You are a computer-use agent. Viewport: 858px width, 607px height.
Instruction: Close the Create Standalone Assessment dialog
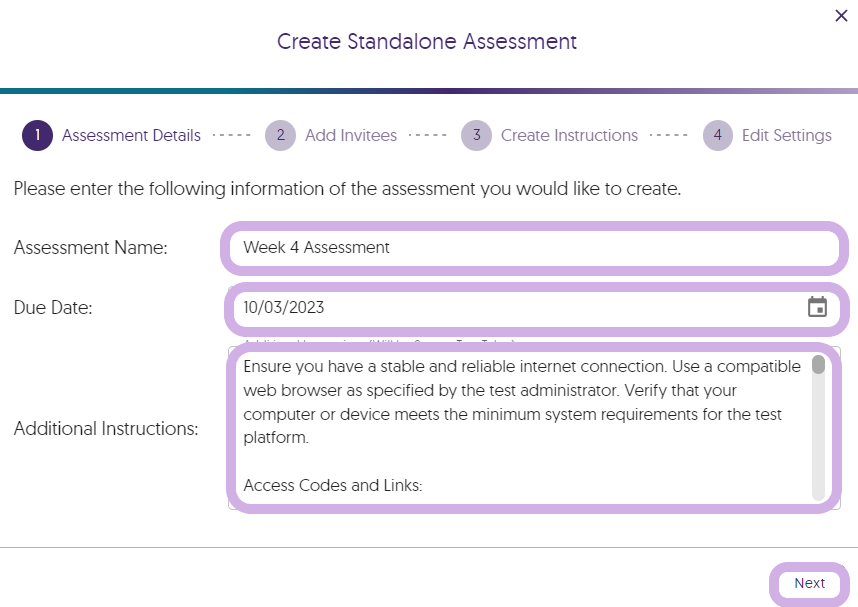[841, 15]
